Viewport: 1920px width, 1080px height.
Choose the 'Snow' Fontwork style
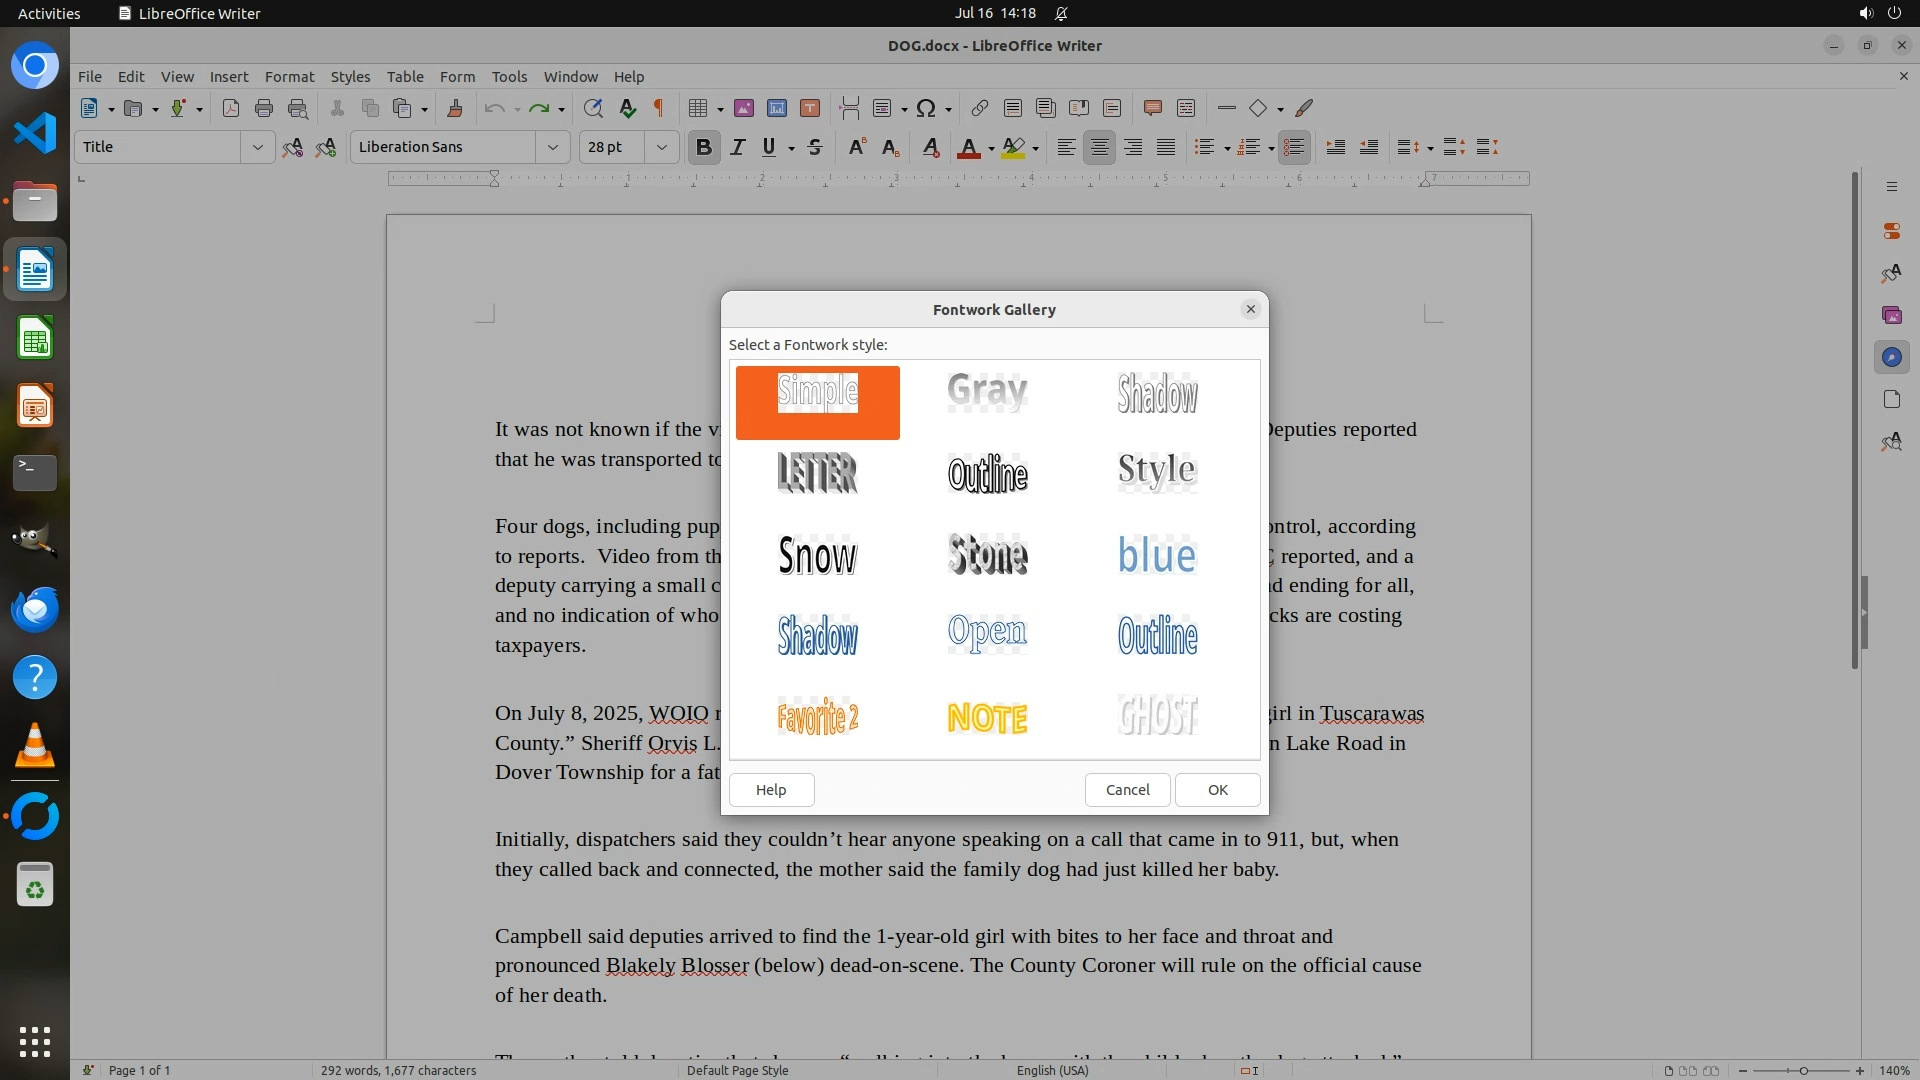(817, 554)
